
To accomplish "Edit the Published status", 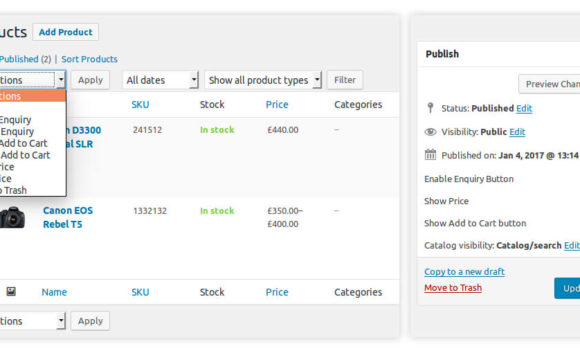I will [524, 108].
